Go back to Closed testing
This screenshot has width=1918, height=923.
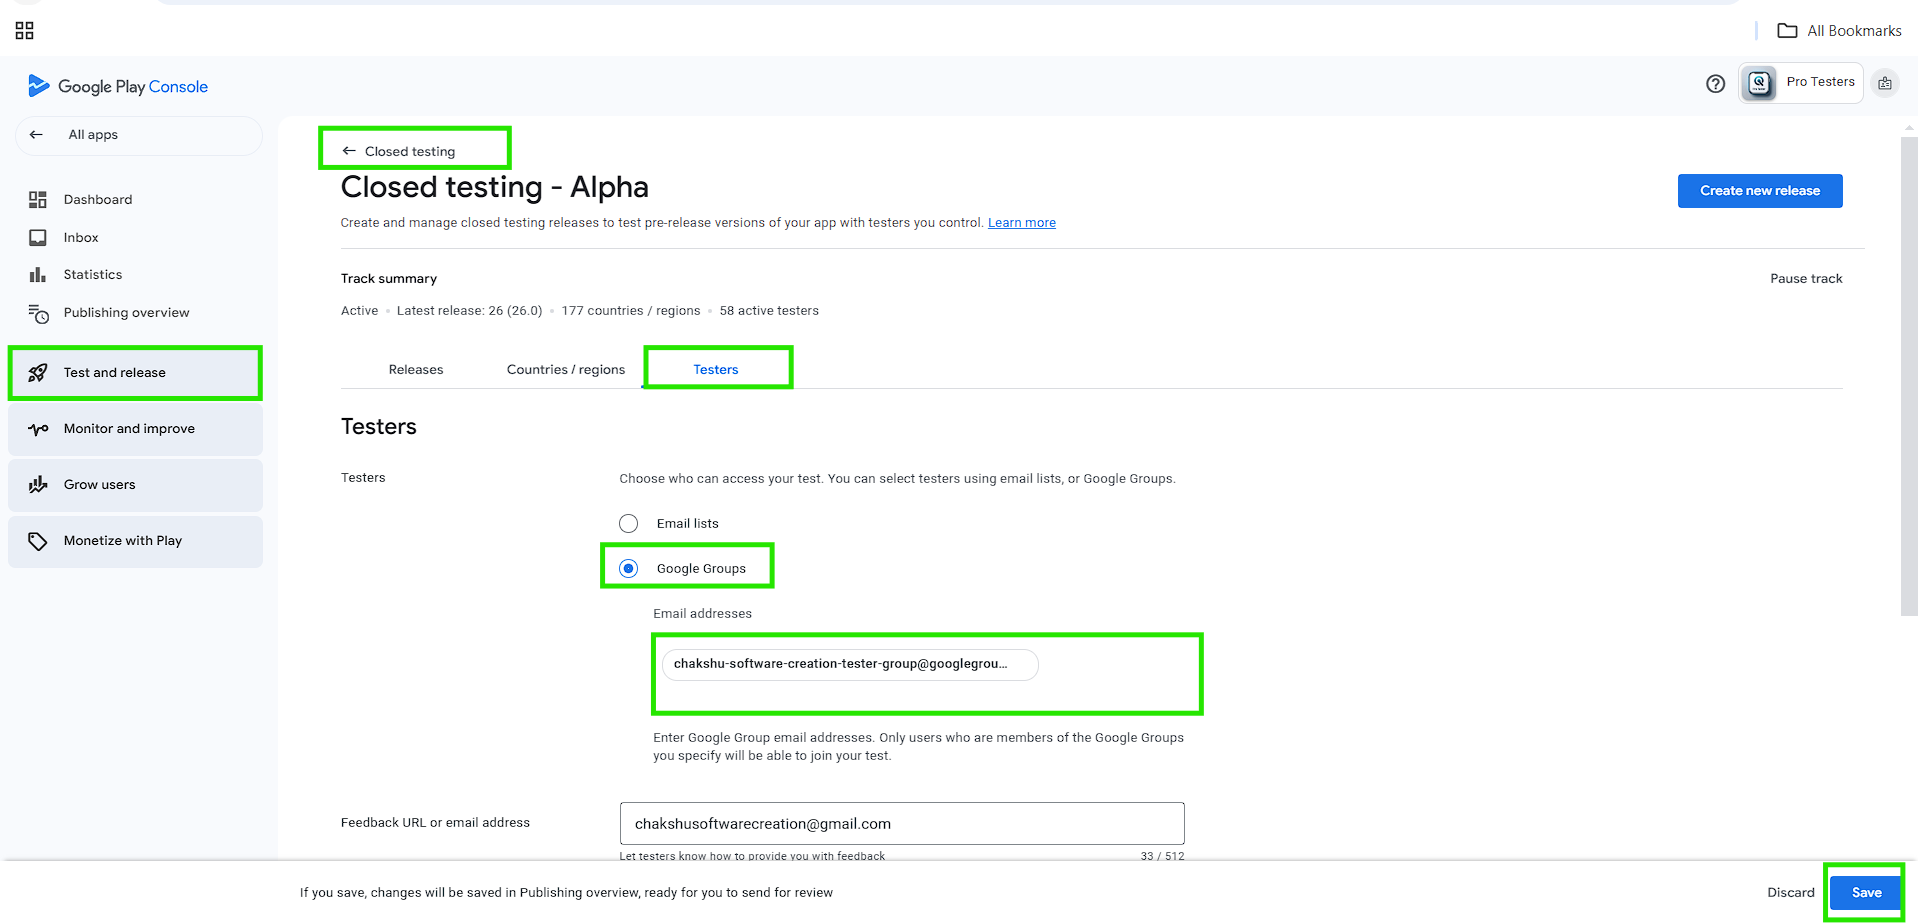(x=399, y=151)
